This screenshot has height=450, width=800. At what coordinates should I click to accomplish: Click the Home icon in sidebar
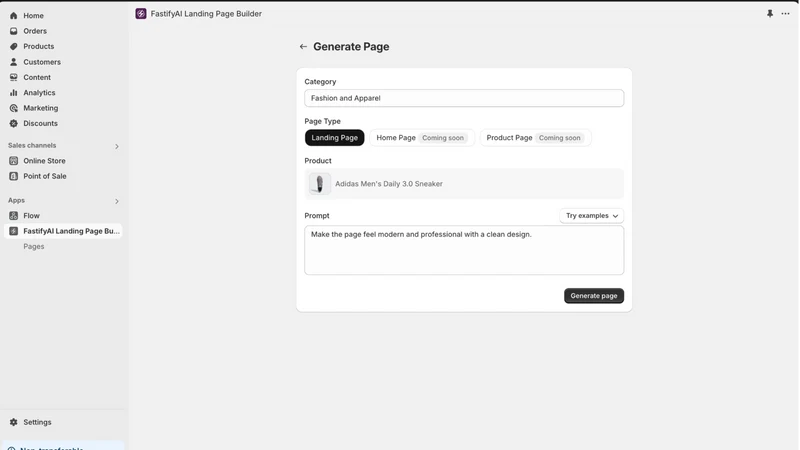pyautogui.click(x=14, y=16)
